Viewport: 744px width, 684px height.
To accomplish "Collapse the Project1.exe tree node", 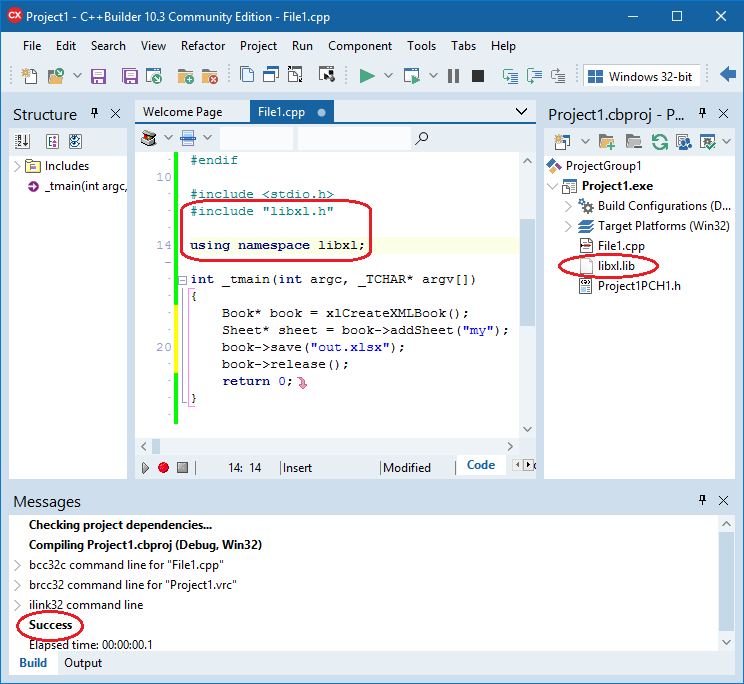I will click(x=552, y=186).
